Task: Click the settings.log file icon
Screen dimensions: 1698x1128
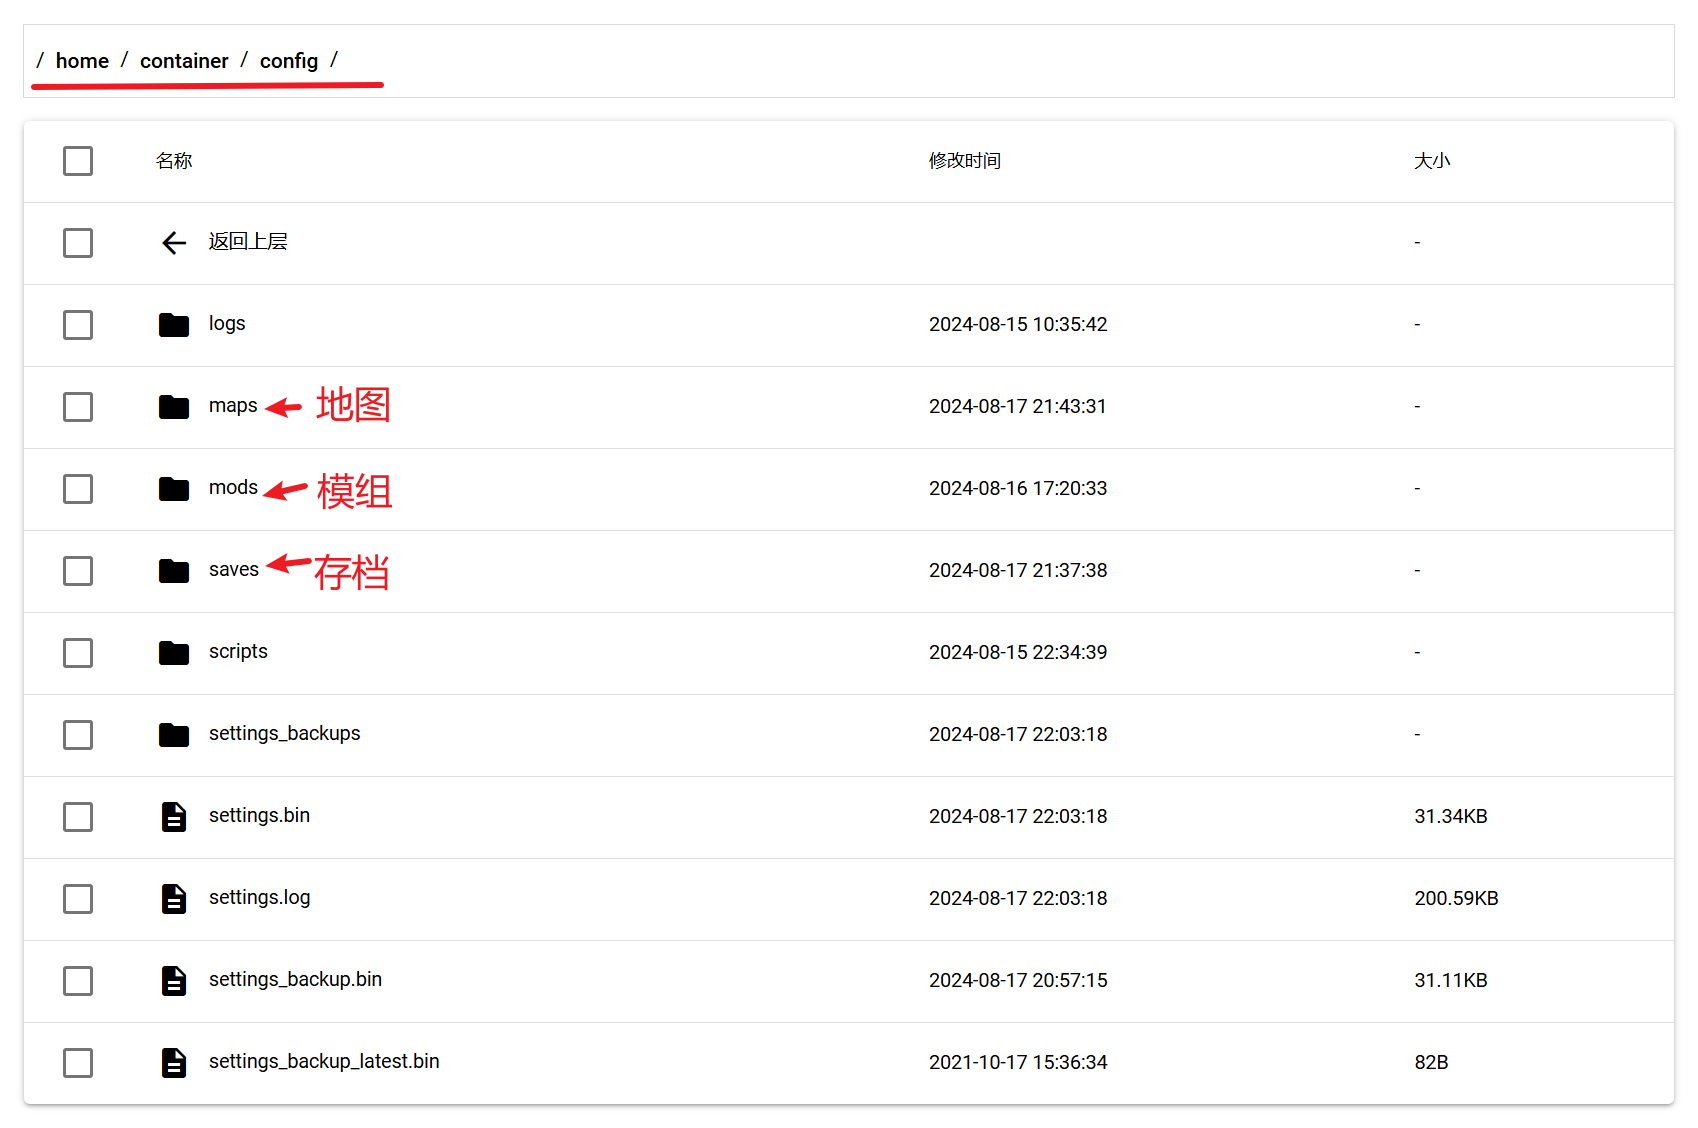Action: 173,898
